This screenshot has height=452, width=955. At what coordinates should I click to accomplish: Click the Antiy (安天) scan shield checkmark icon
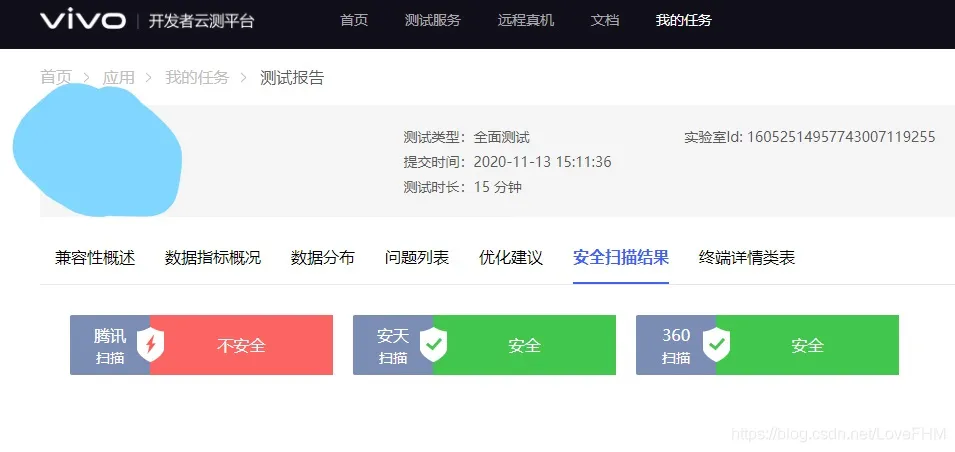coord(433,345)
